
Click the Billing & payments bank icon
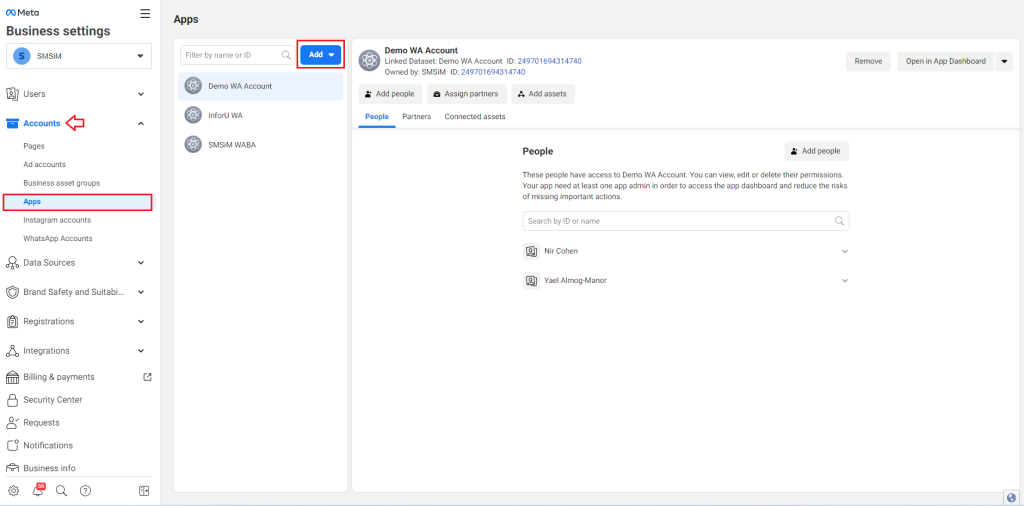12,377
